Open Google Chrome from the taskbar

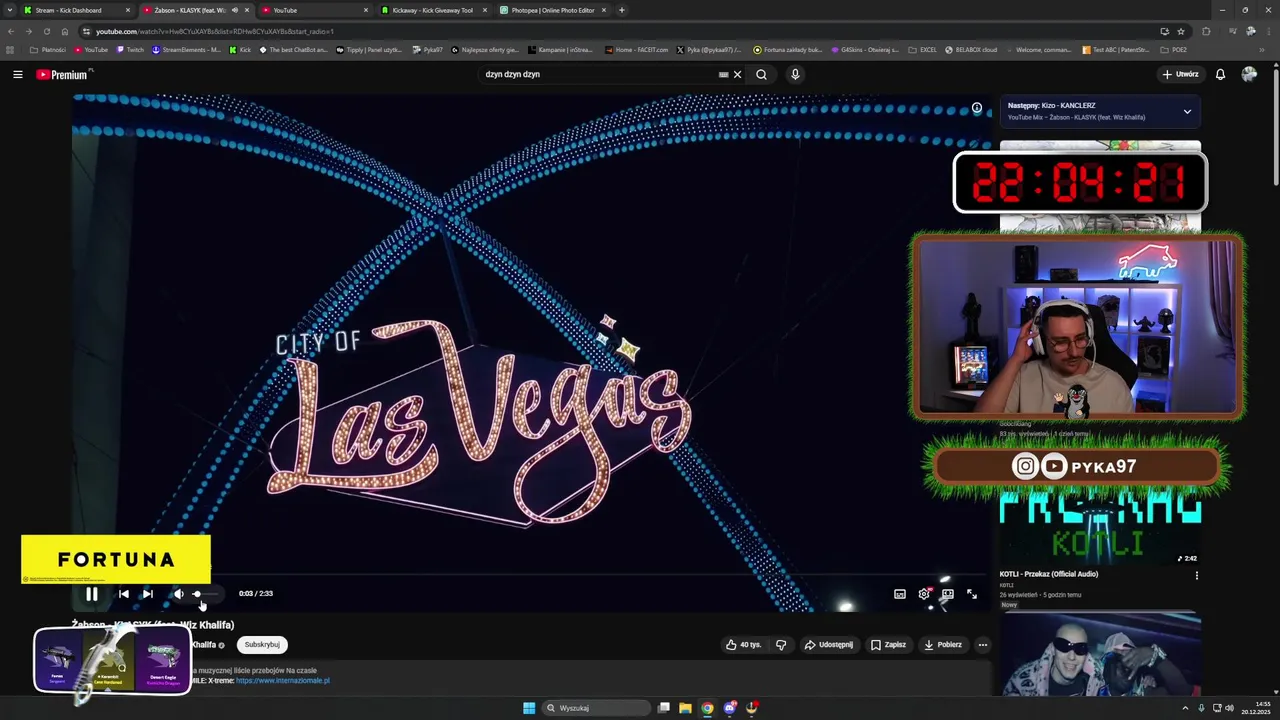tap(707, 708)
